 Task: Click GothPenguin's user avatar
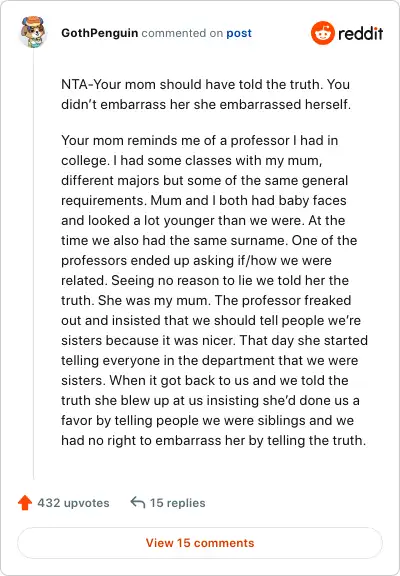coord(33,32)
